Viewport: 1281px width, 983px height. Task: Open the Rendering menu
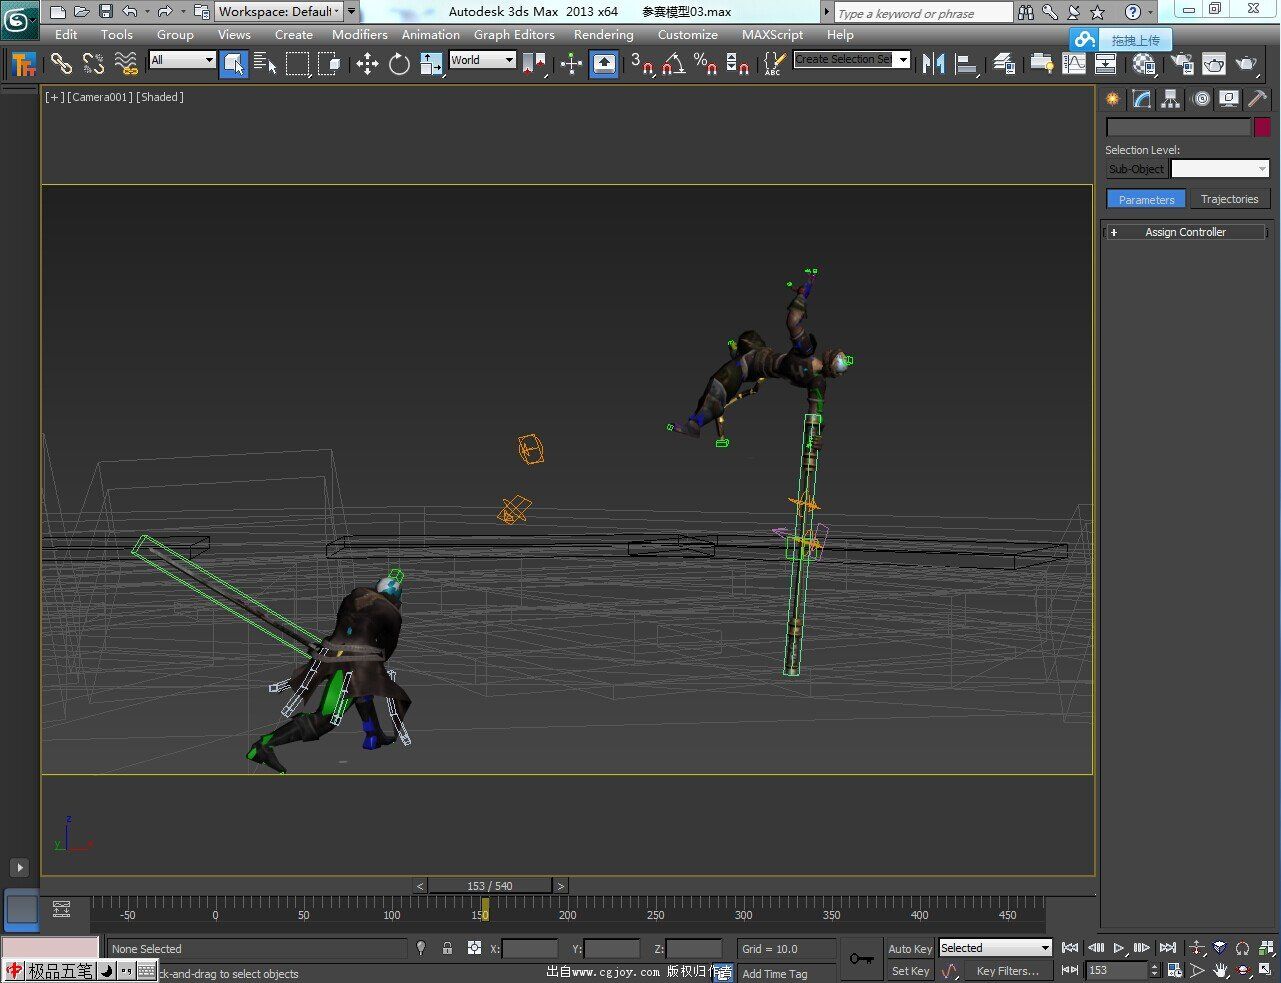[x=603, y=34]
